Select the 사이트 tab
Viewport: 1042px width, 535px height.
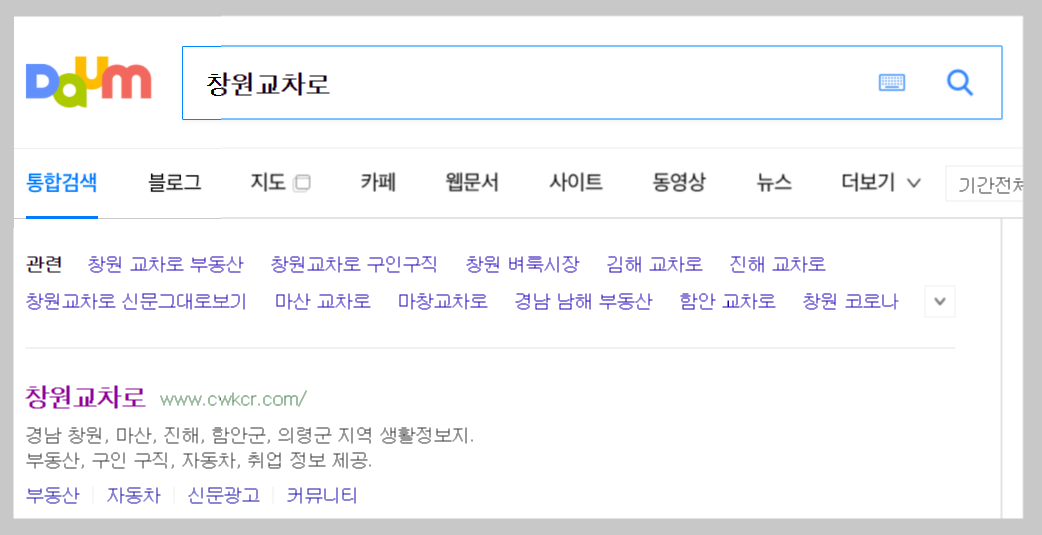(x=575, y=182)
